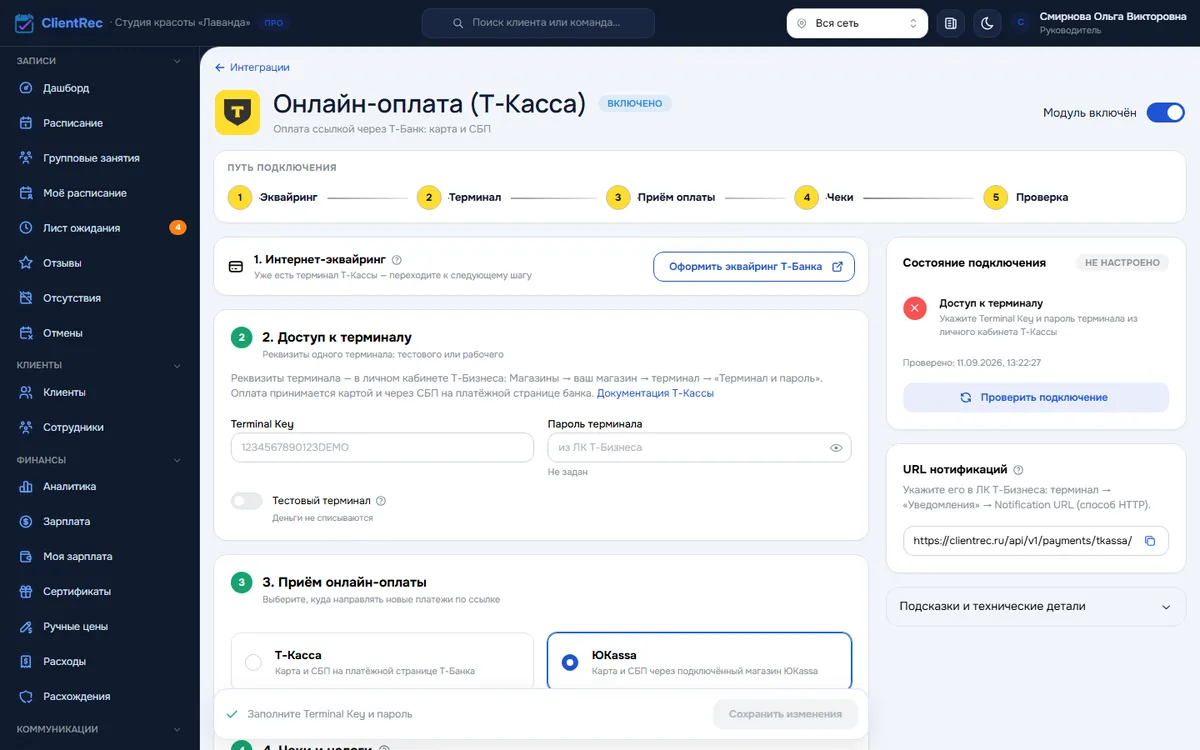Collapse the КЛИЕНТЫ sidebar group
This screenshot has height=750, width=1200.
(177, 365)
